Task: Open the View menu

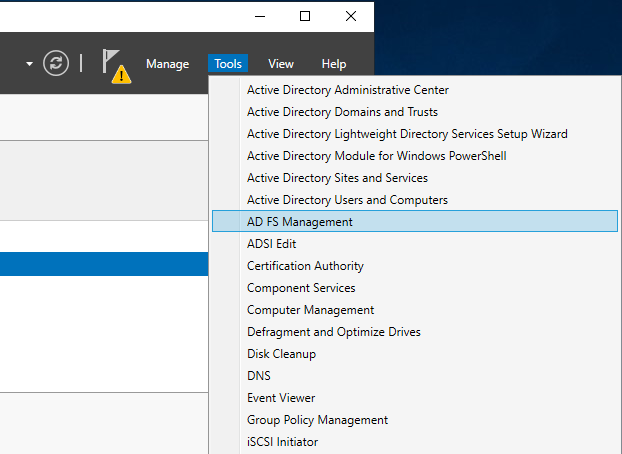Action: click(281, 64)
